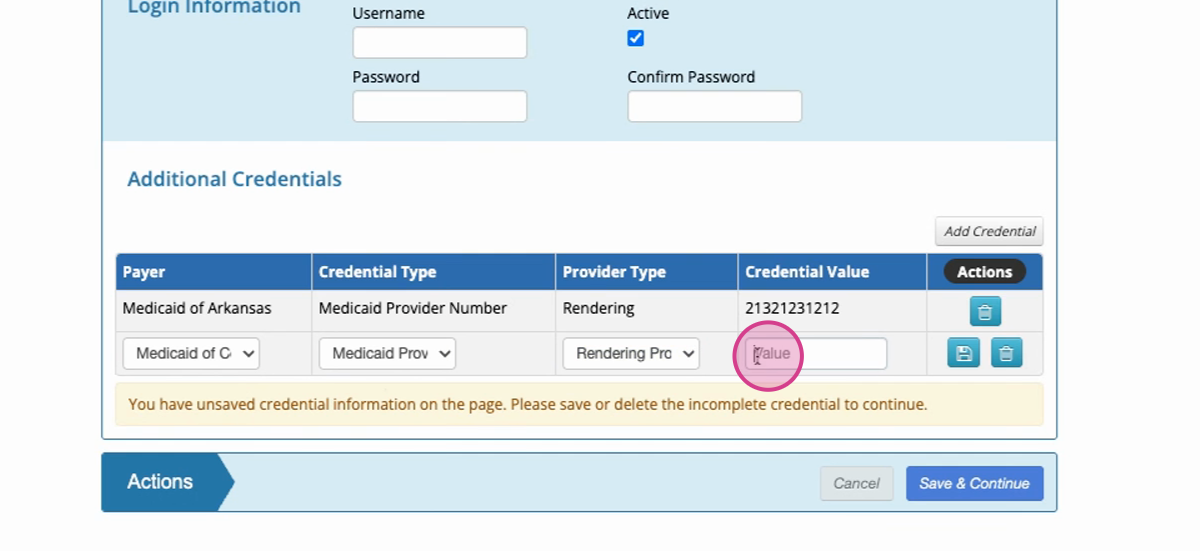The image size is (1200, 551).
Task: Focus the Password field
Action: pyautogui.click(x=439, y=106)
